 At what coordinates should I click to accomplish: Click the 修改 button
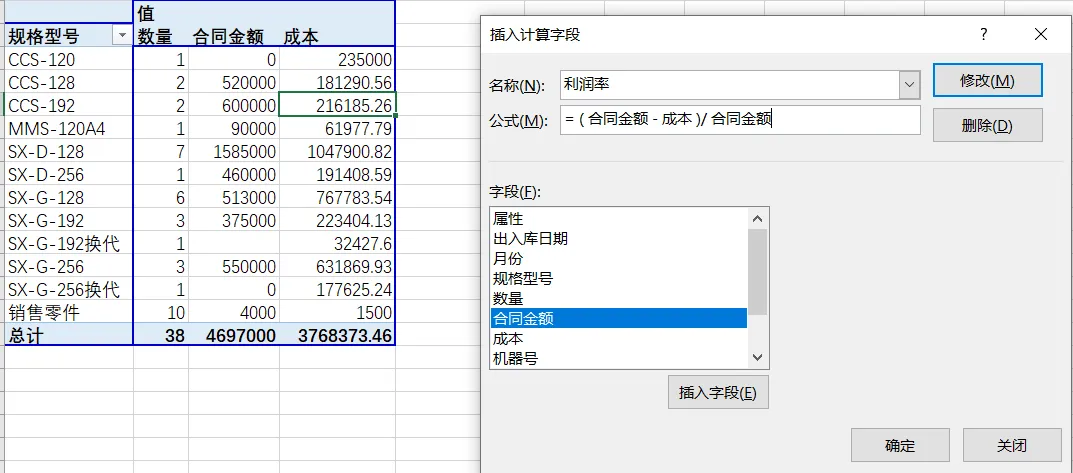[x=987, y=81]
